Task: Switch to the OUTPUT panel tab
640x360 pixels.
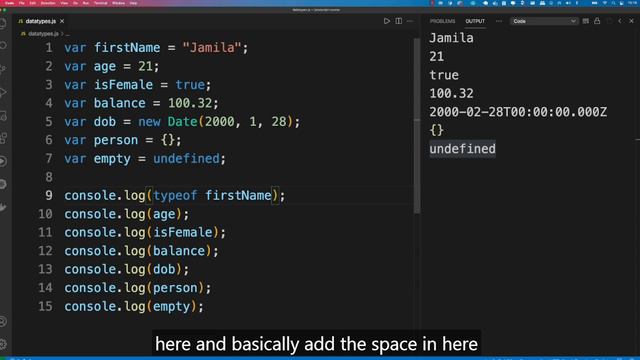Action: click(475, 21)
